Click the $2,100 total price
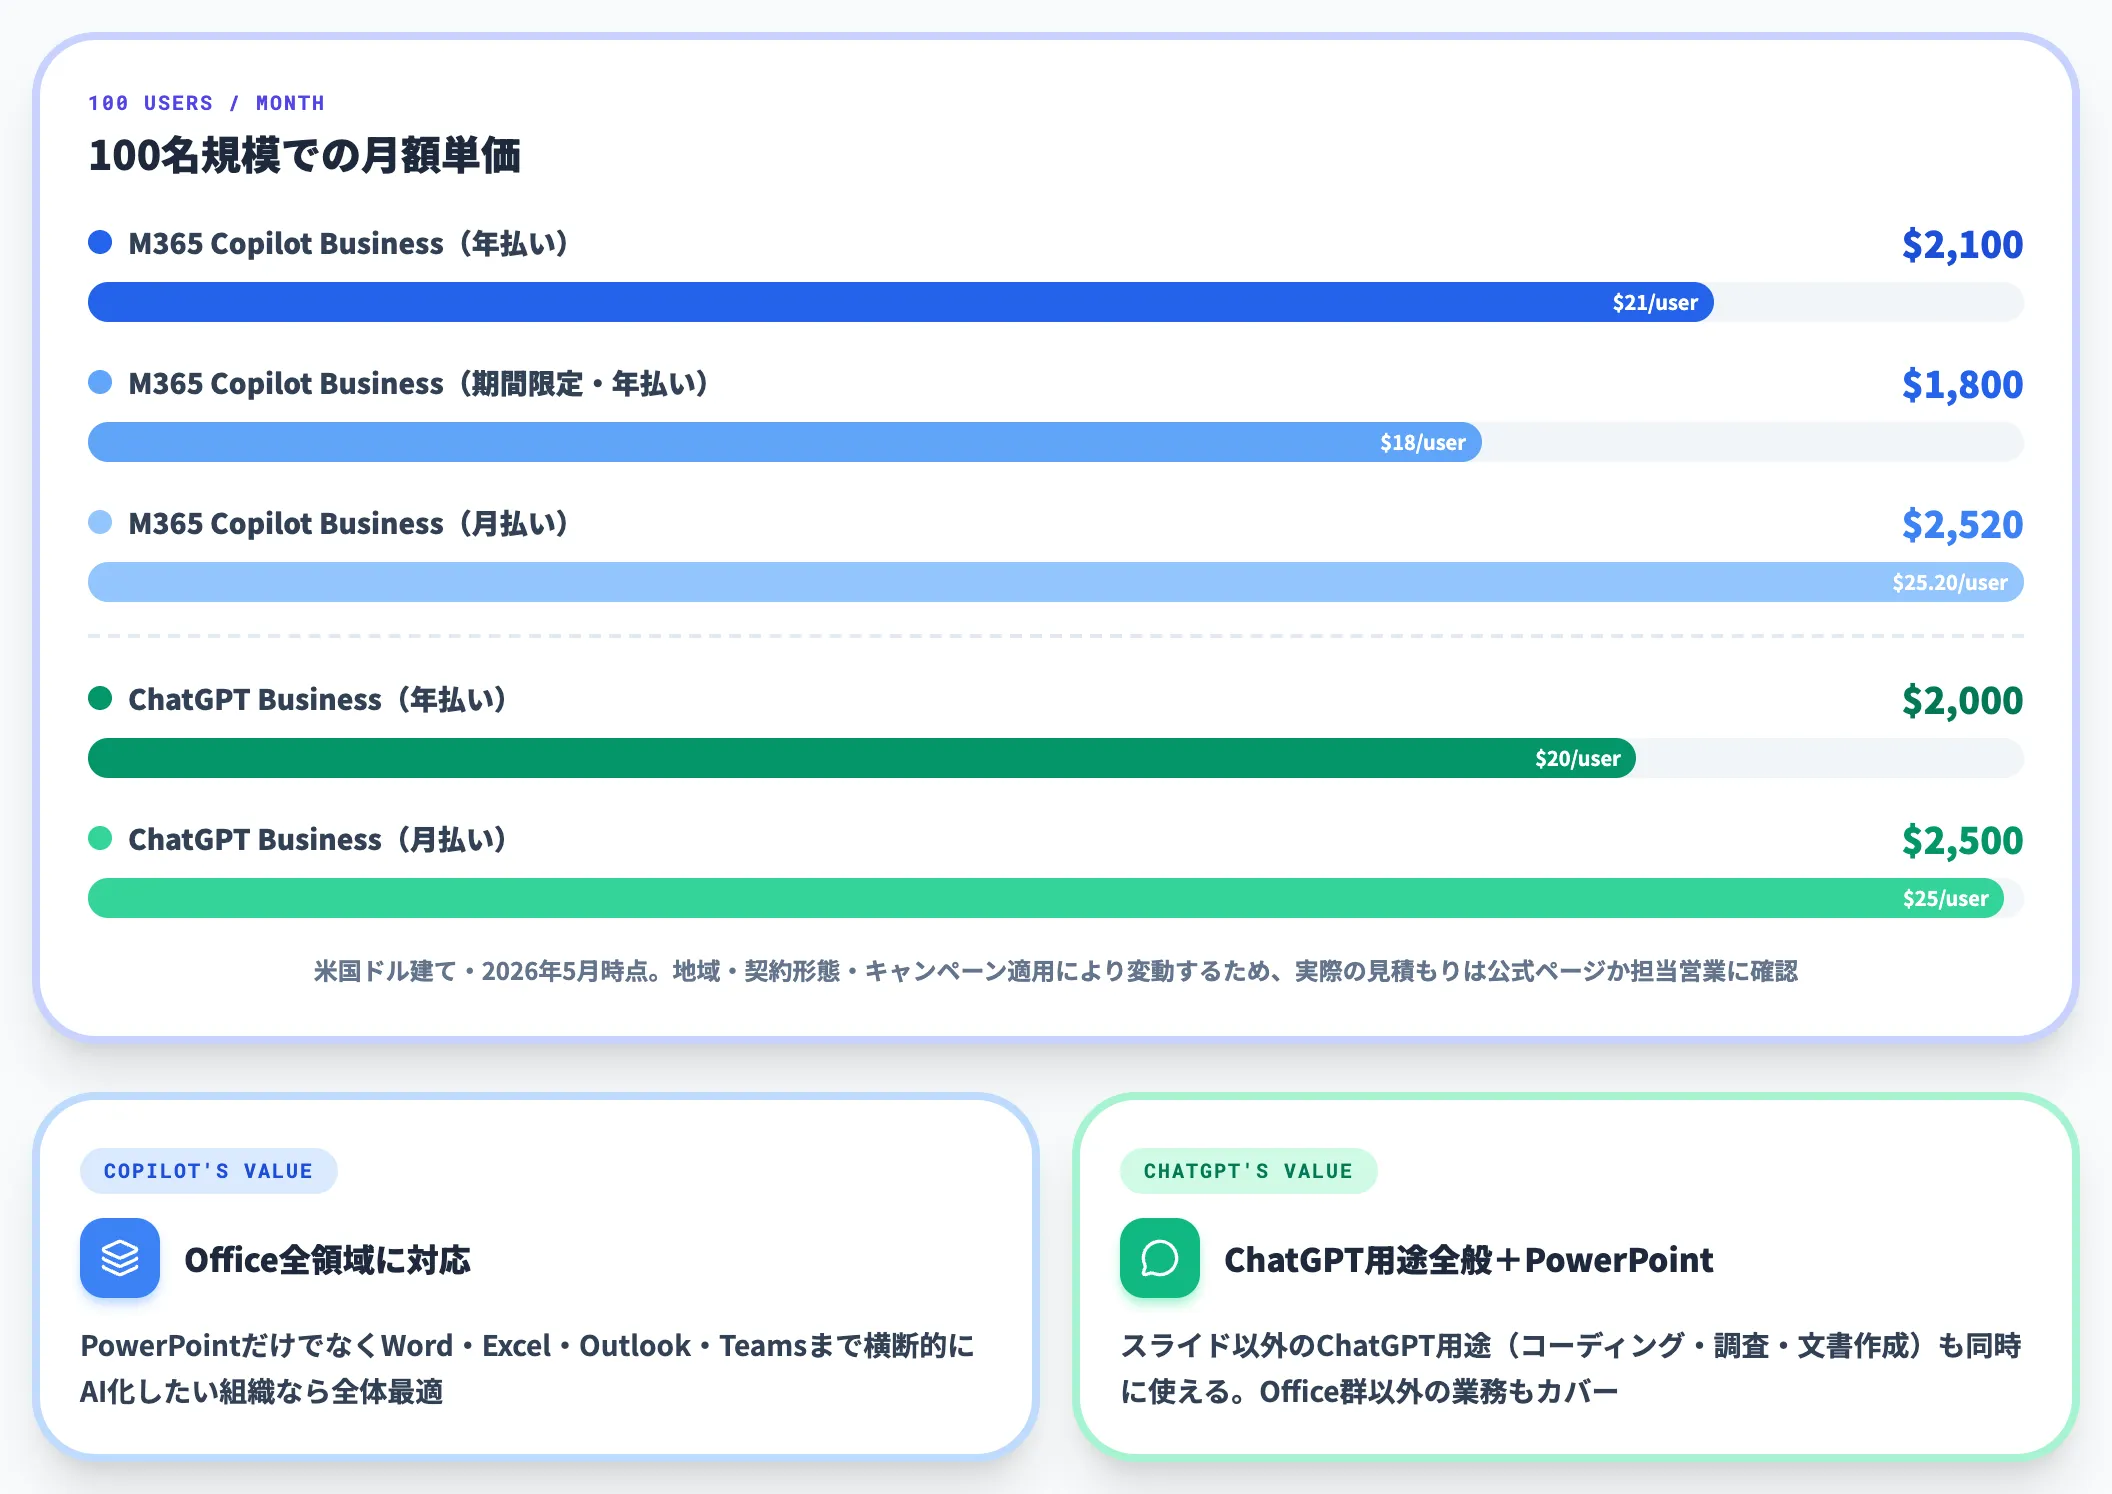Viewport: 2112px width, 1494px height. pyautogui.click(x=1962, y=244)
